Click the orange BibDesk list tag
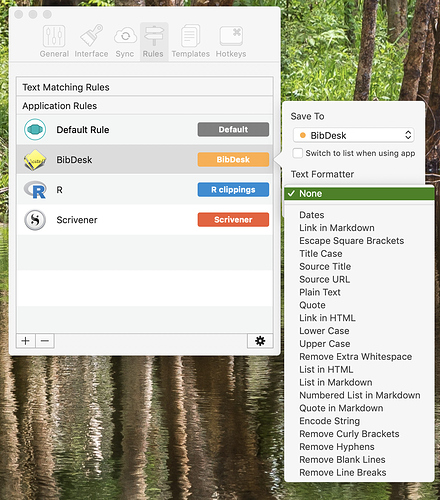 tap(233, 159)
